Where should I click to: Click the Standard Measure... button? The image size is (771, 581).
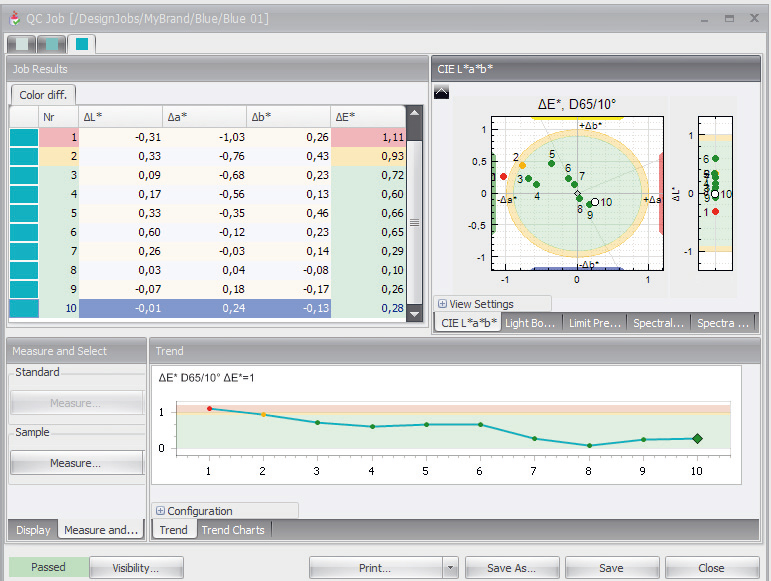pyautogui.click(x=76, y=403)
